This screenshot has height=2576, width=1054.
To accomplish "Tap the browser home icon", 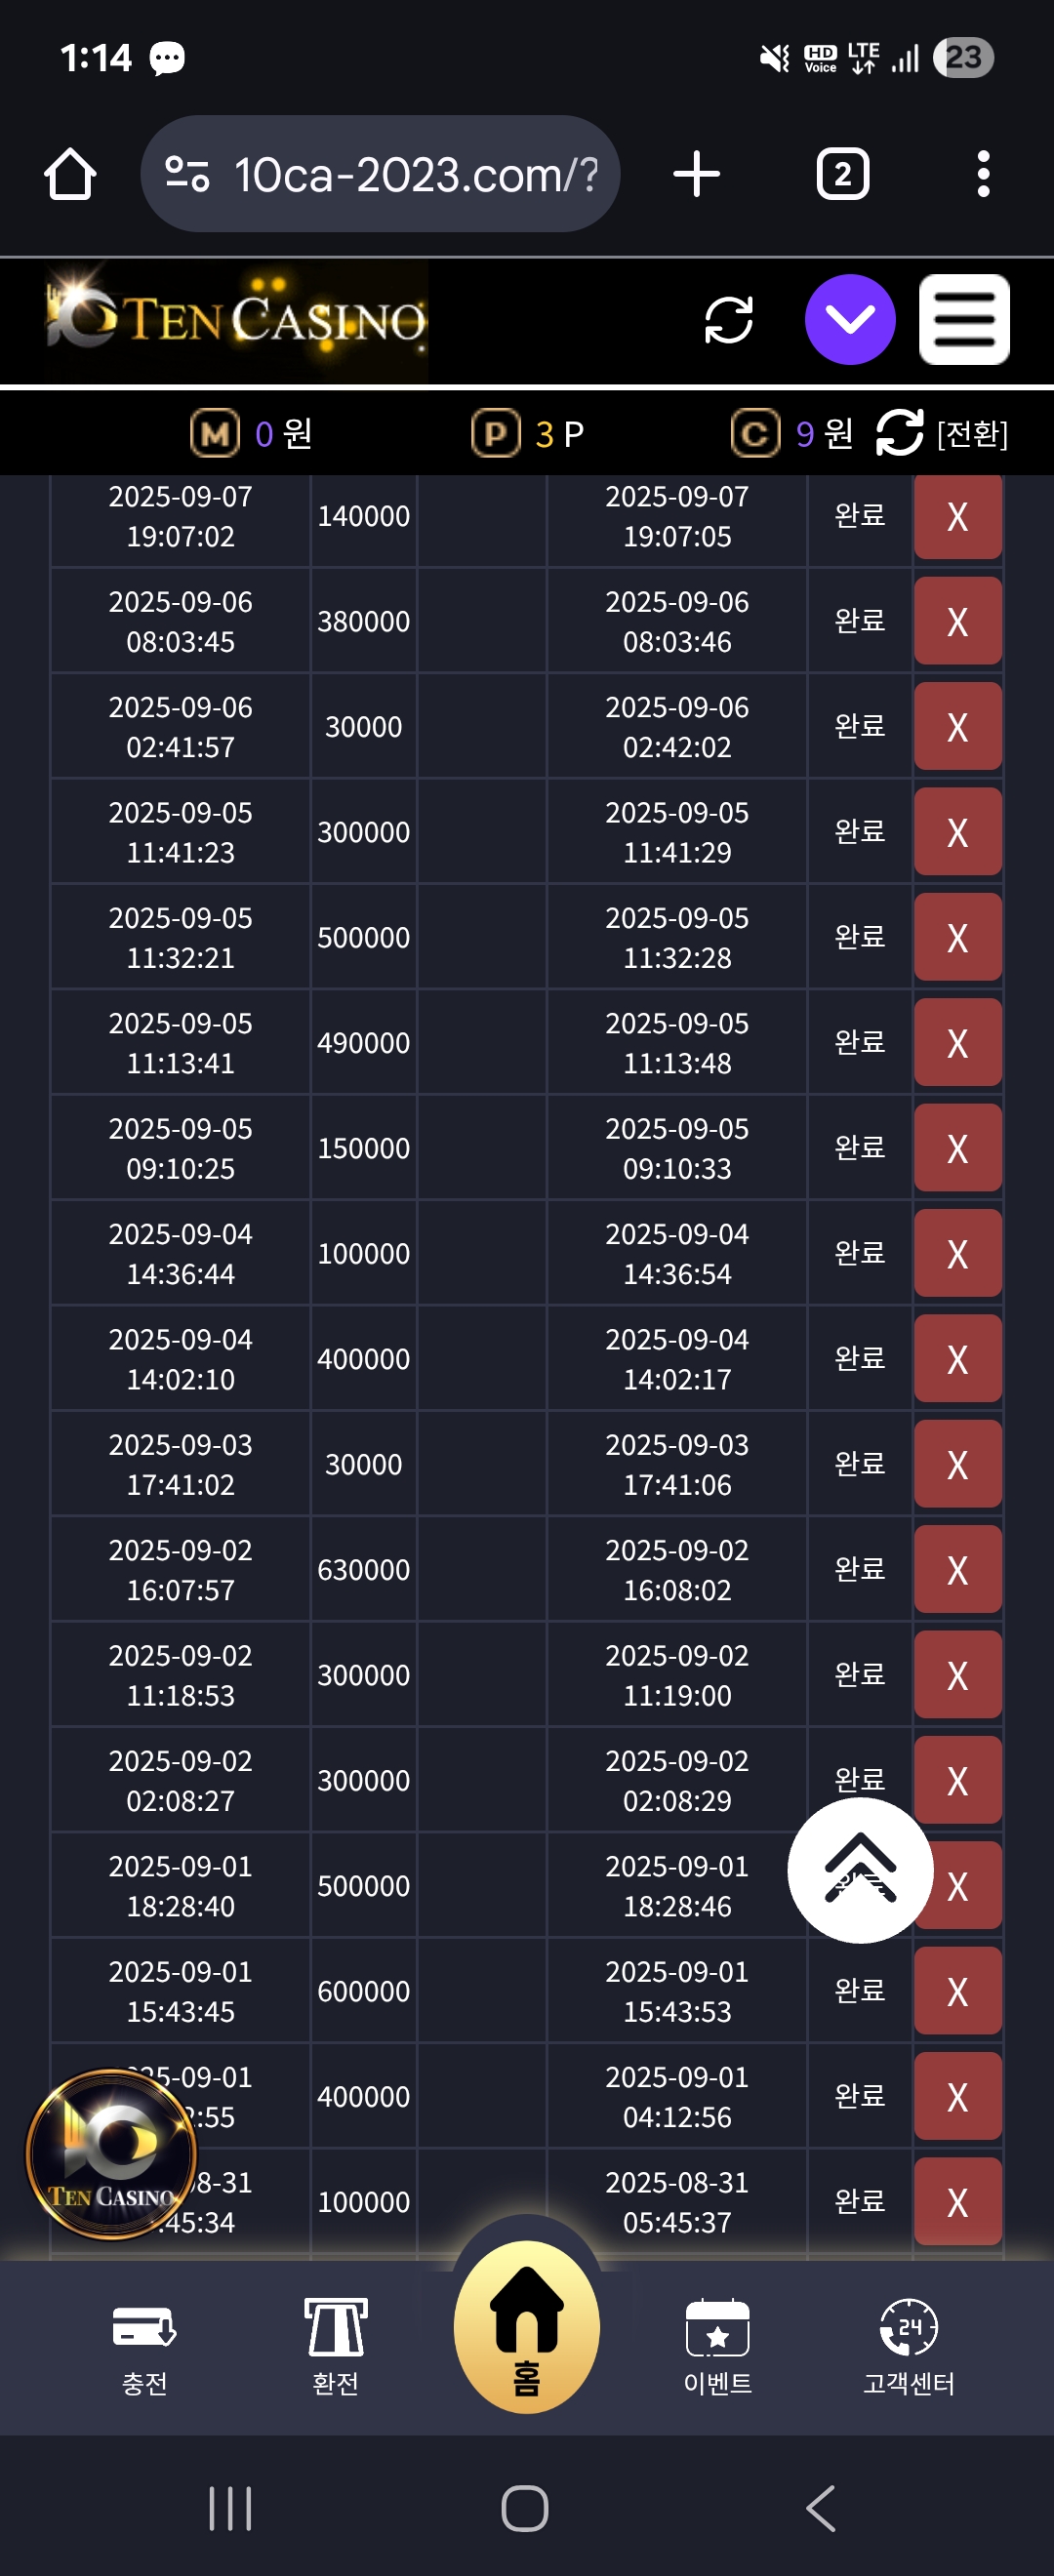I will pos(70,175).
